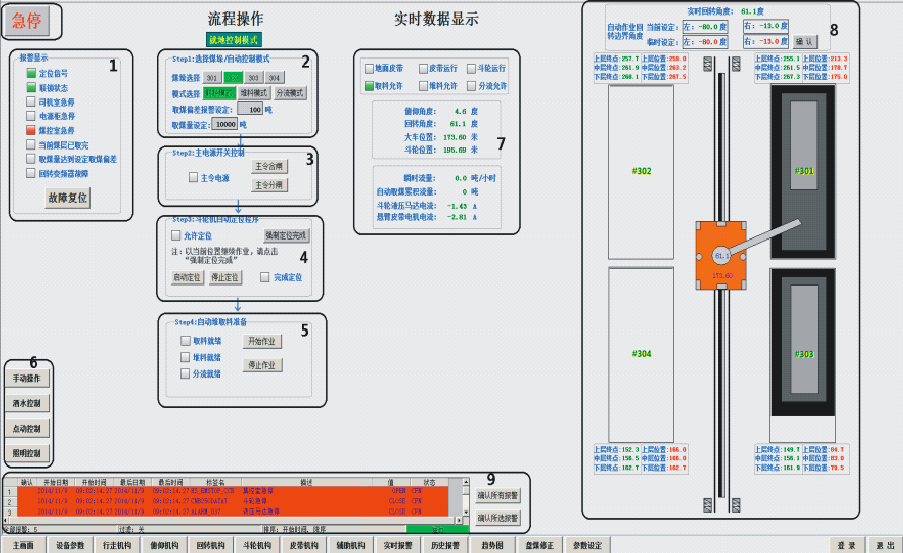Click the 临时设定 left angle field

[705, 42]
